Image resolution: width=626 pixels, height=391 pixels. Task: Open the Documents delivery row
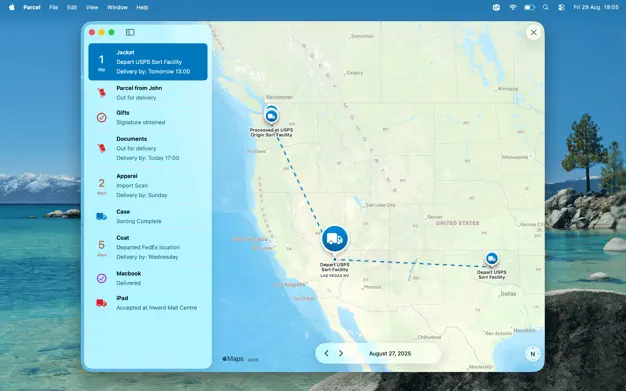[148, 148]
